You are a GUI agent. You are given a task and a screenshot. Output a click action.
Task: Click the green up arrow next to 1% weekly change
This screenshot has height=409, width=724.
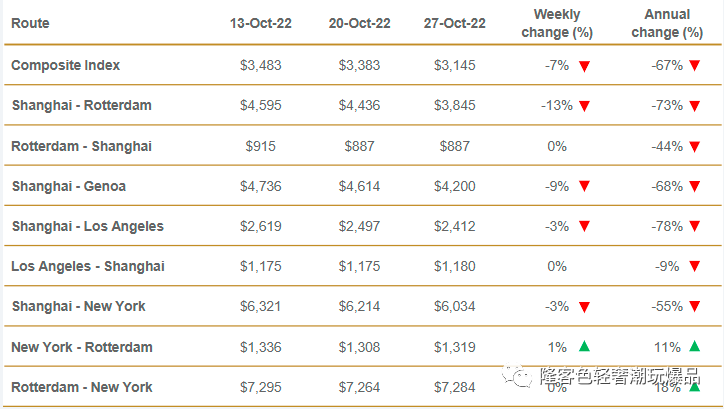pos(584,346)
